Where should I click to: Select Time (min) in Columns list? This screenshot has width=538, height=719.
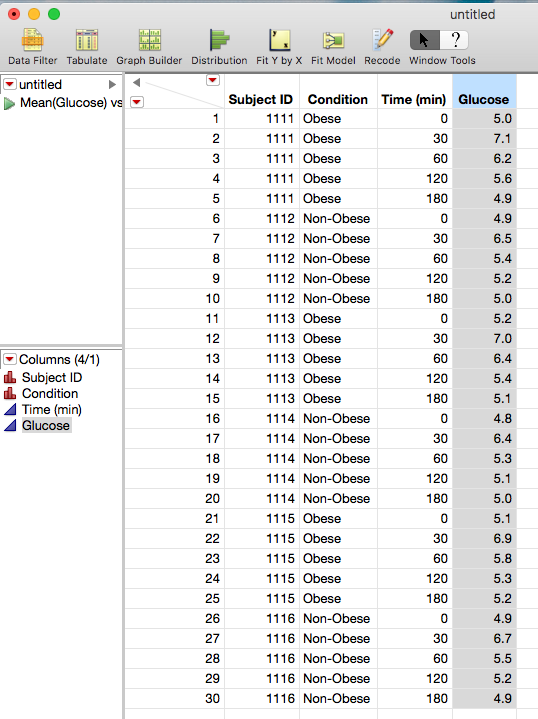tap(52, 409)
